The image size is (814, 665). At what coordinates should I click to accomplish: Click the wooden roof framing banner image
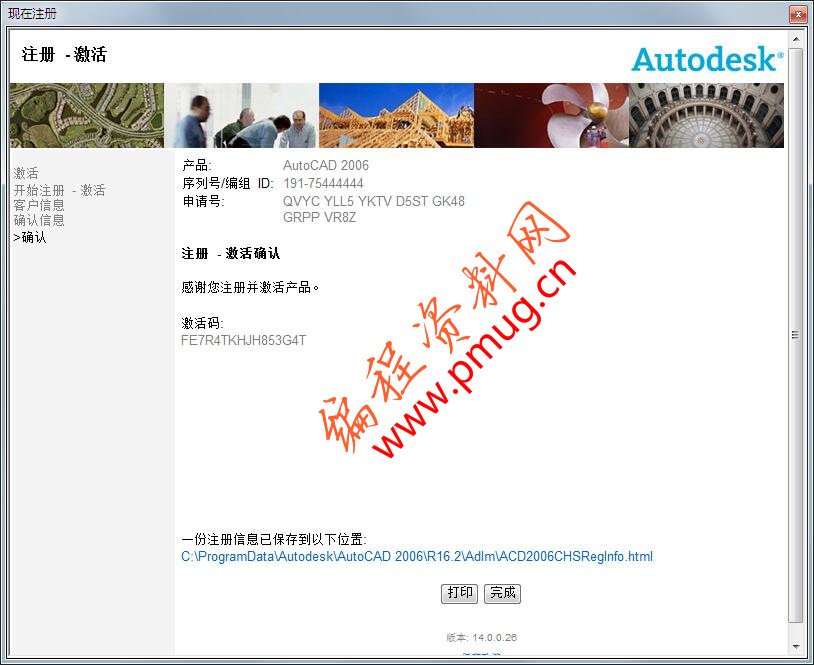point(396,115)
